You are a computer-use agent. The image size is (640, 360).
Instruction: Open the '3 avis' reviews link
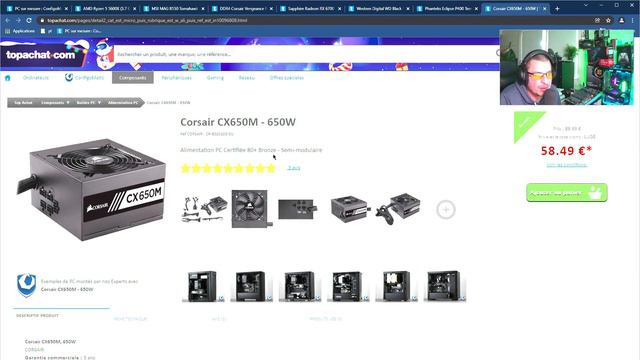[293, 168]
